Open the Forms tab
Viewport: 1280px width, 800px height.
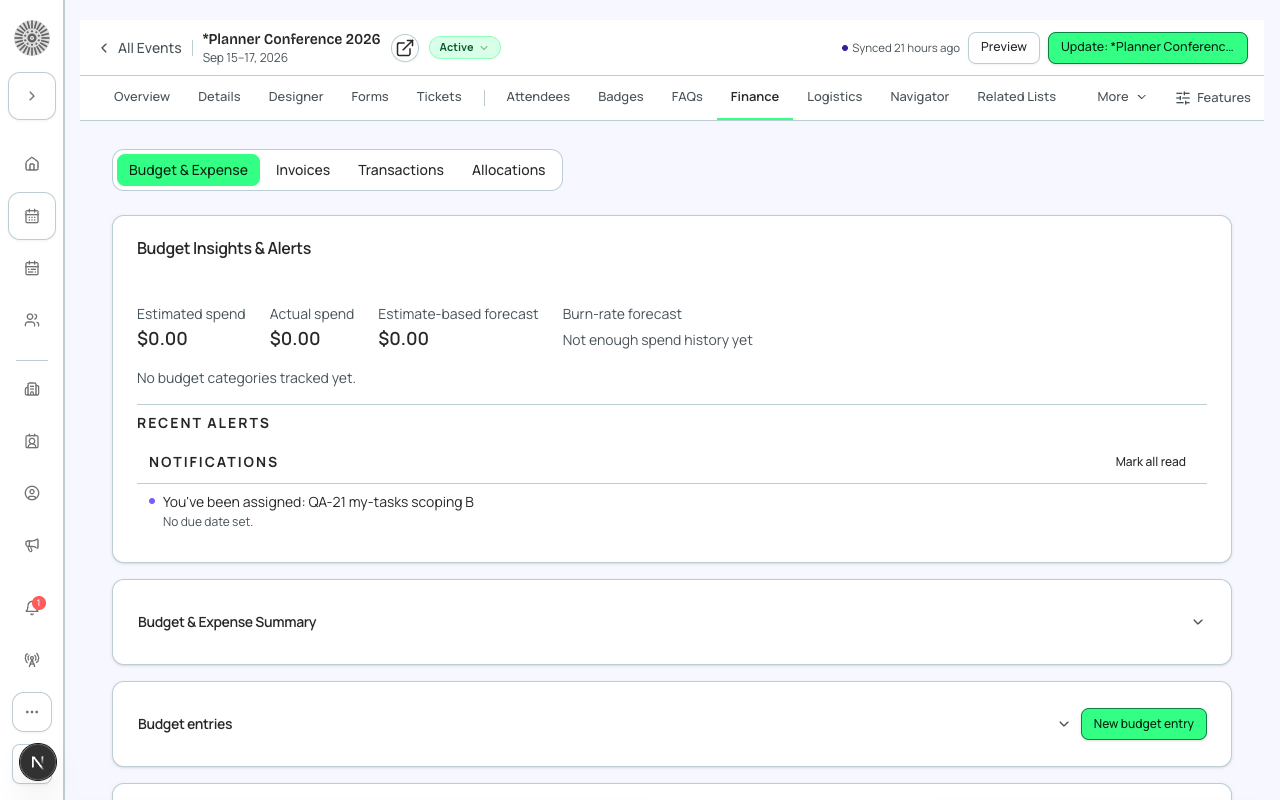click(370, 97)
